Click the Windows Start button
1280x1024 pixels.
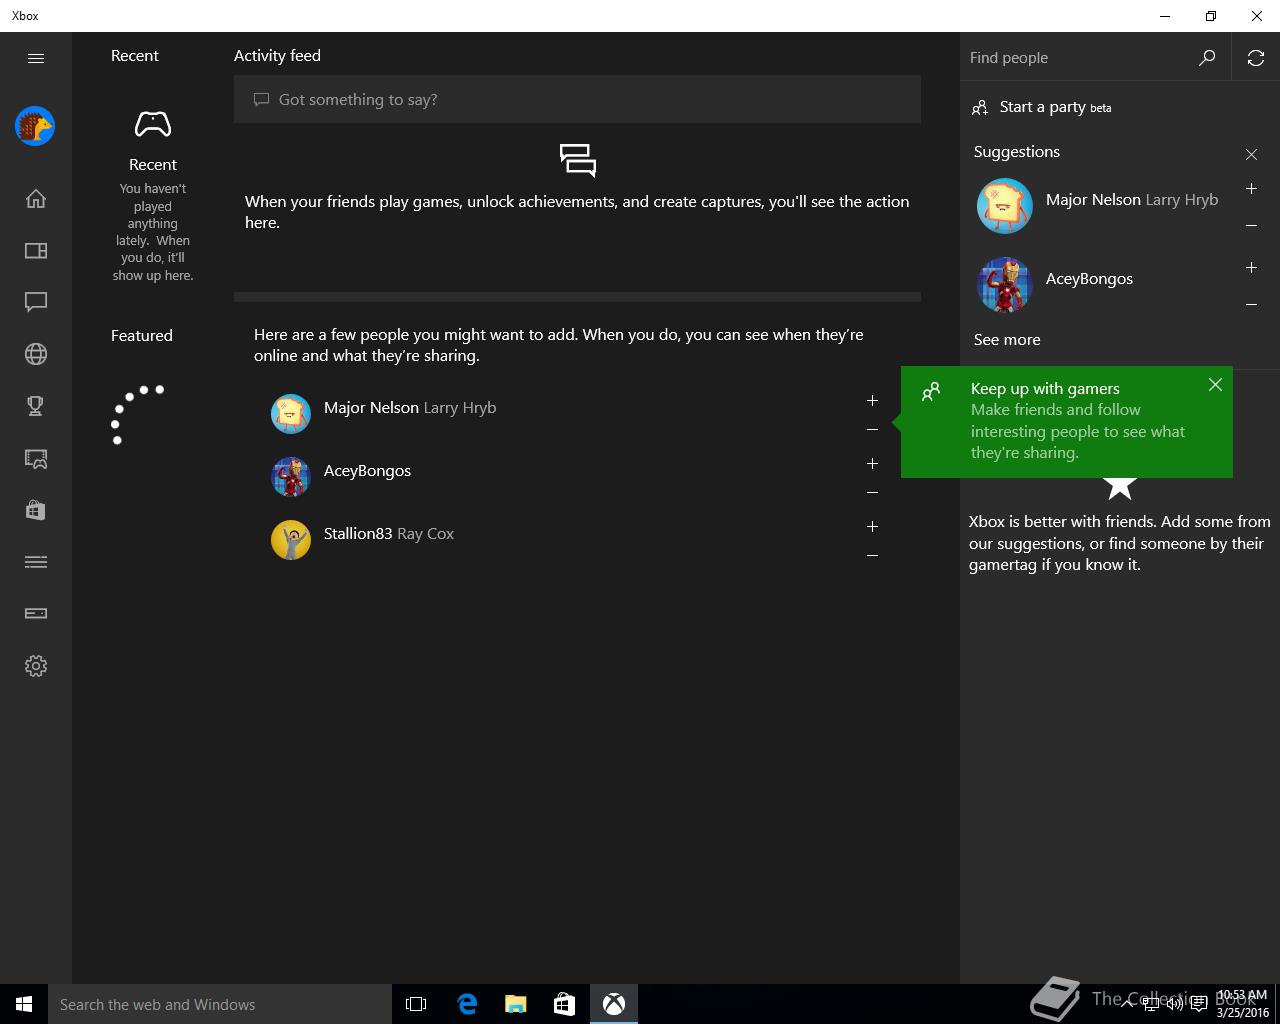coord(24,1004)
